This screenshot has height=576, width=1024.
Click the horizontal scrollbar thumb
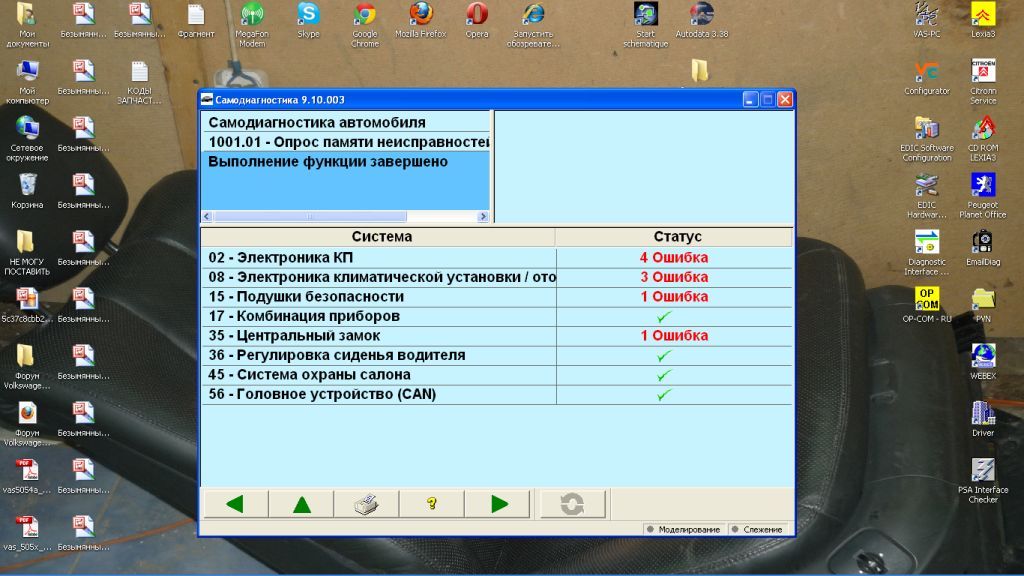[310, 216]
